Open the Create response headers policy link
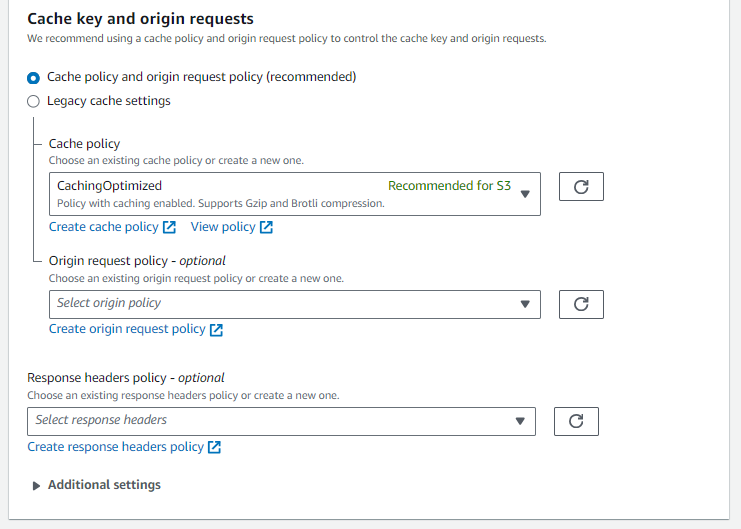Viewport: 741px width, 529px height. point(115,447)
